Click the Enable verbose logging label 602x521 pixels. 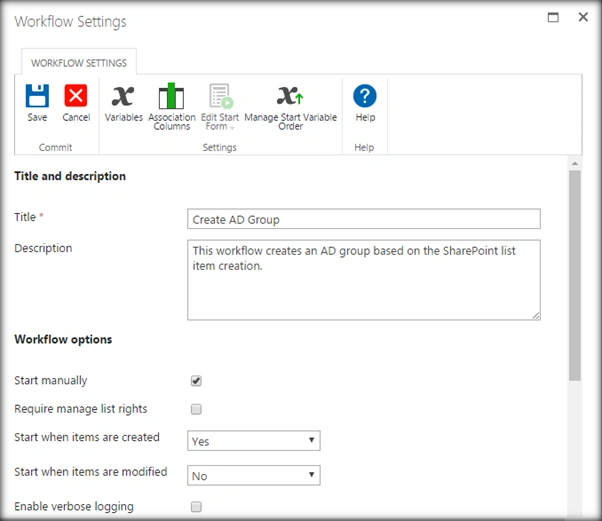coord(74,507)
